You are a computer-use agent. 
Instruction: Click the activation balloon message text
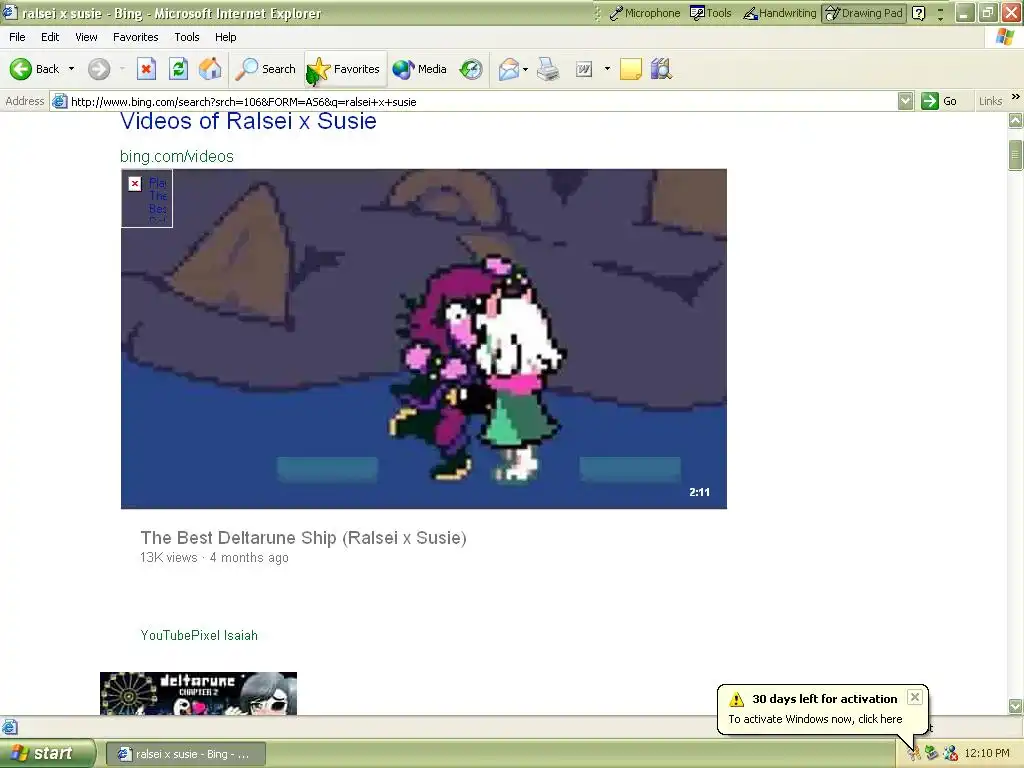tap(815, 719)
